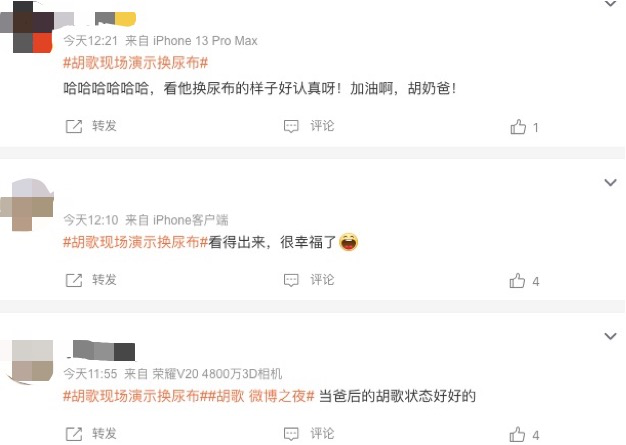Viewport: 626px width, 445px height.
Task: Click the repost icon on the 12:21 post
Action: 74,127
